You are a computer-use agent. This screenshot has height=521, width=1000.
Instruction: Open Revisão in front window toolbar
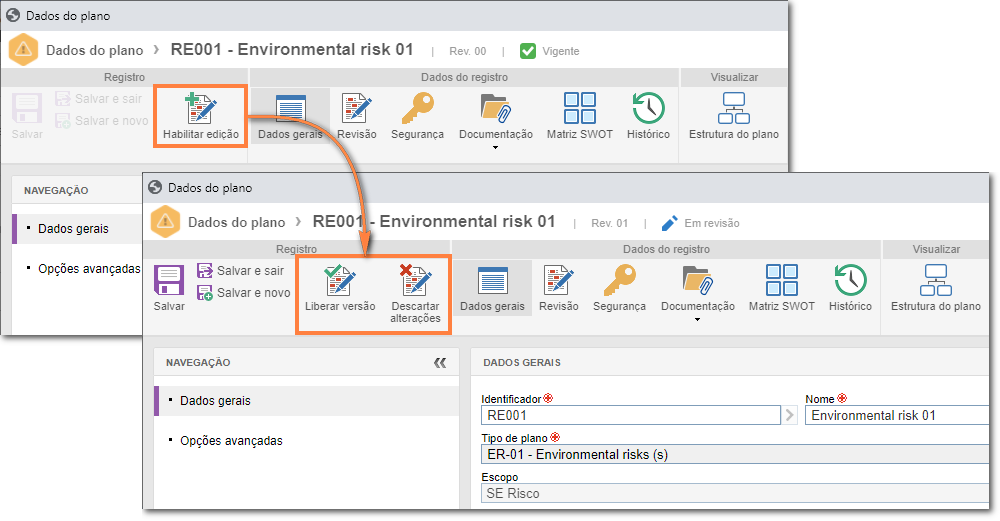pos(559,289)
